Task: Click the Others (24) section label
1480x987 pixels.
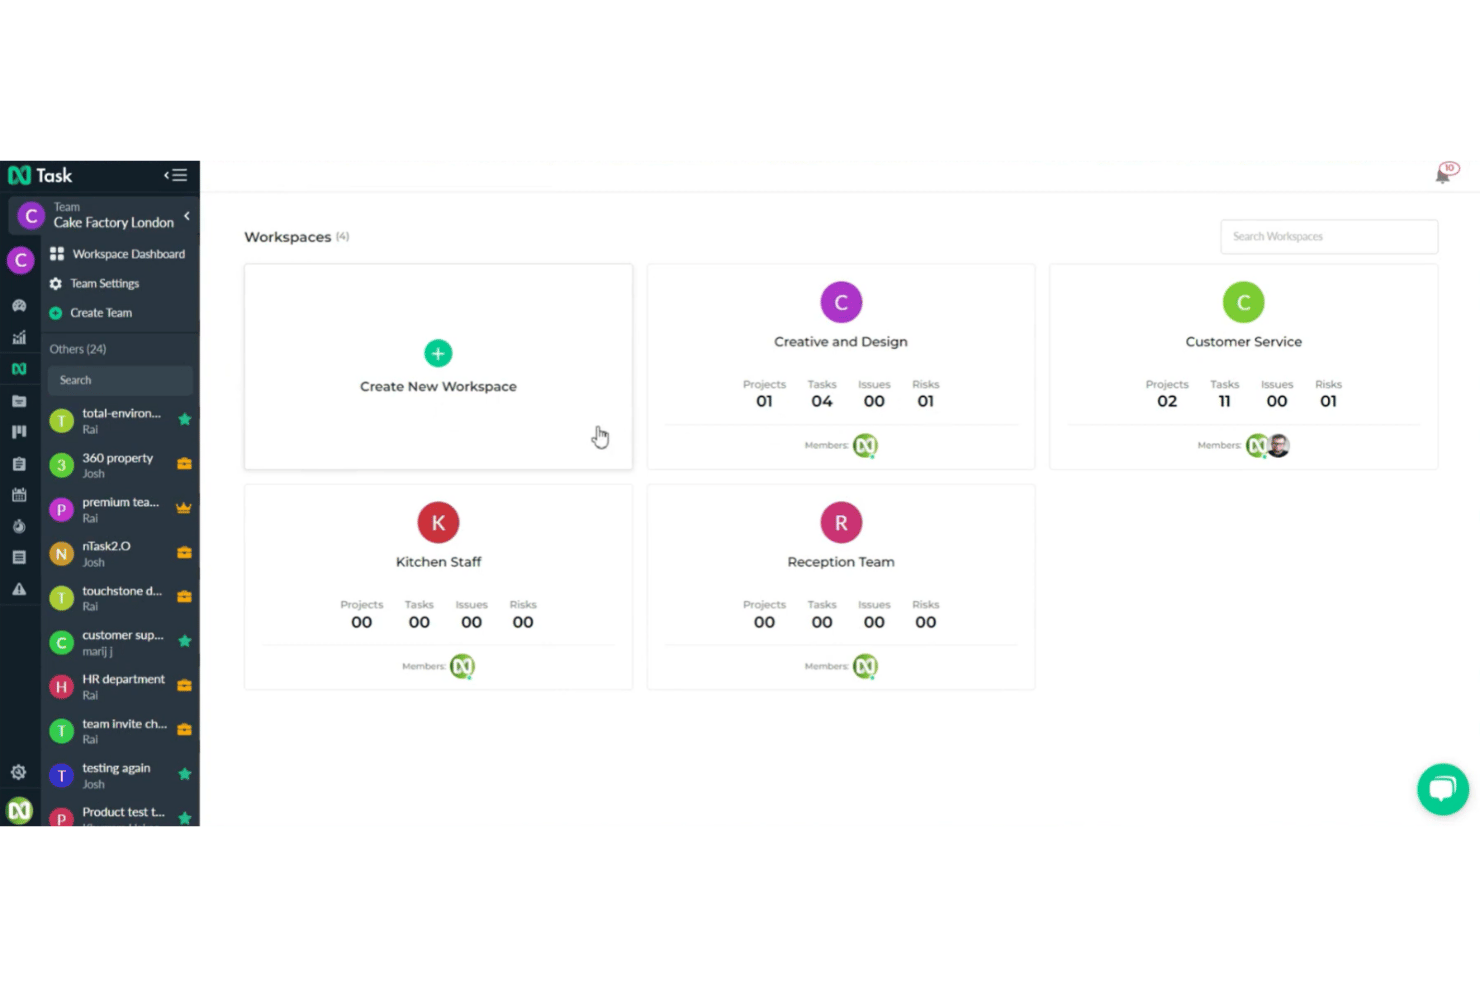Action: (x=78, y=349)
